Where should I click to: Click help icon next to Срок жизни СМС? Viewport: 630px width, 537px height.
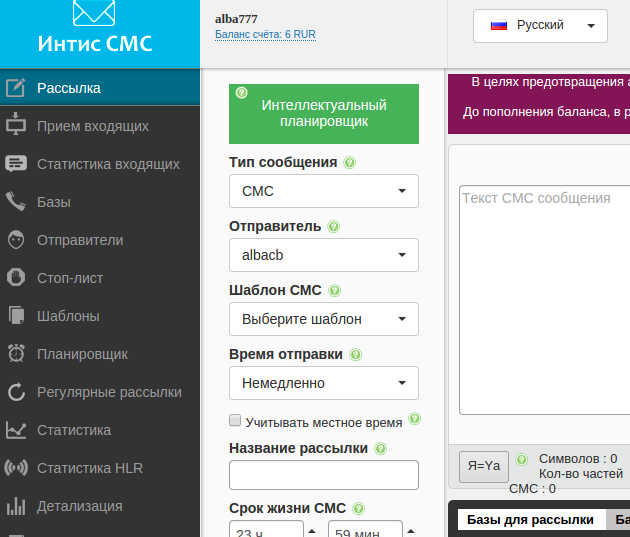coord(359,508)
